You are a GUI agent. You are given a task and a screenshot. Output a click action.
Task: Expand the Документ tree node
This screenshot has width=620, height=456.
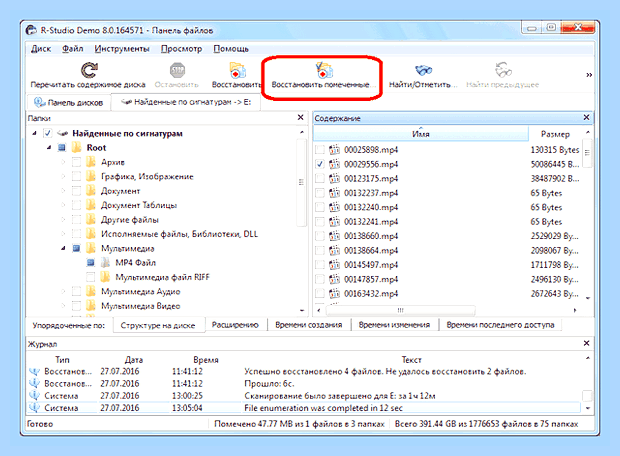coord(63,191)
